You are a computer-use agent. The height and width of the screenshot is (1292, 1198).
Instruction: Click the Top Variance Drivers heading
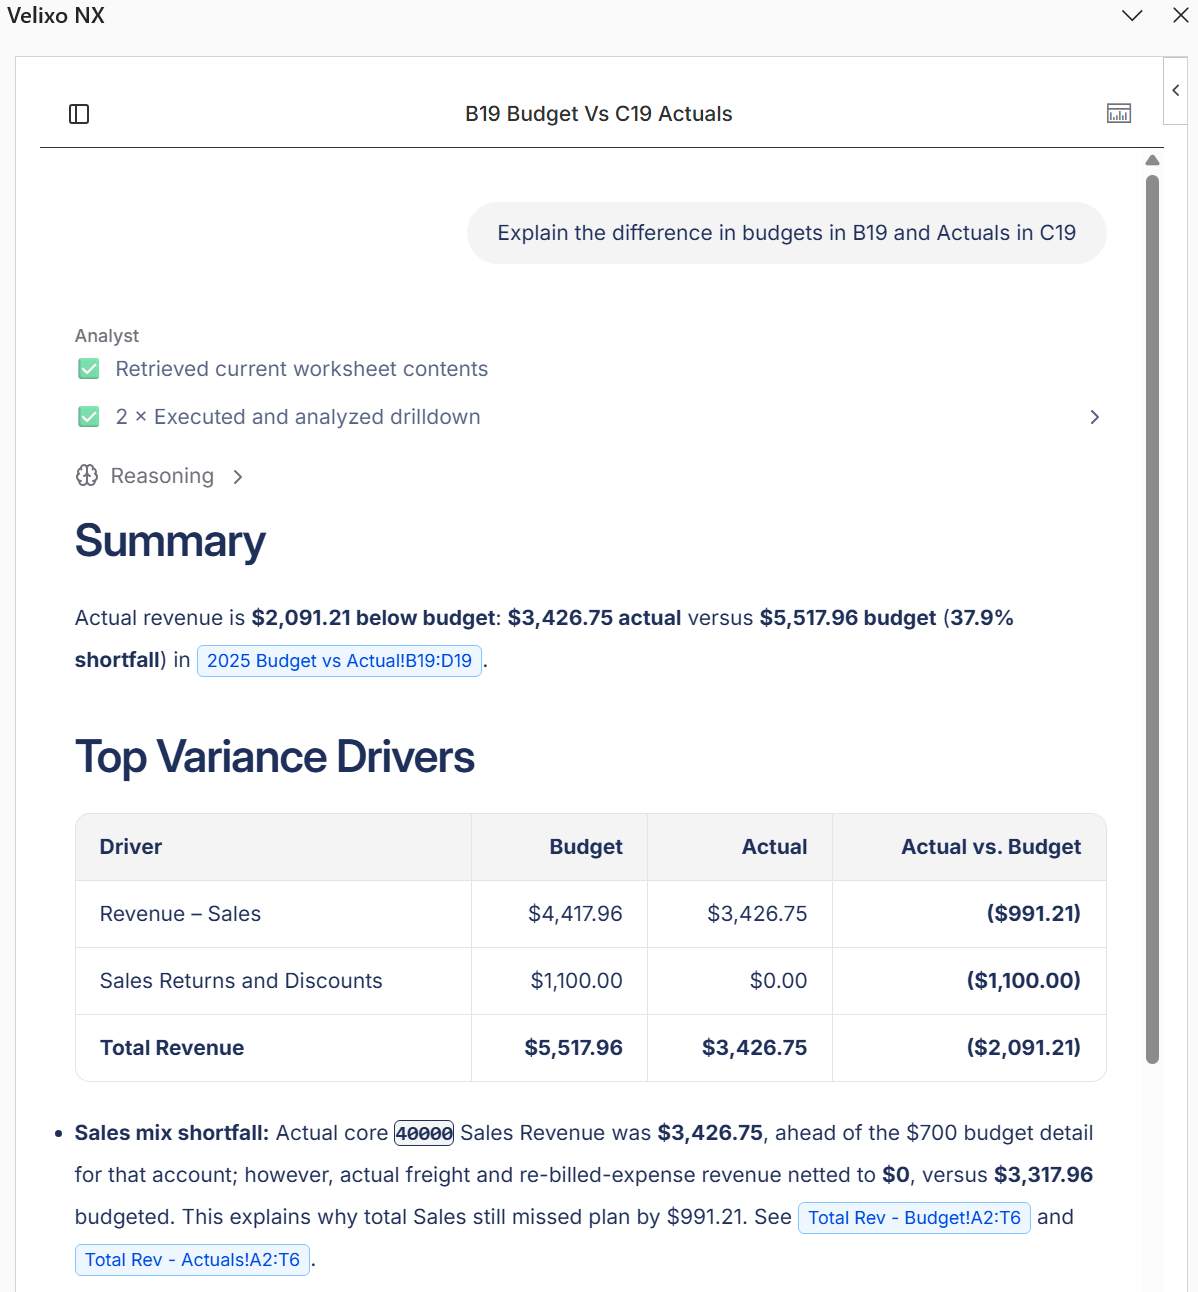coord(275,757)
